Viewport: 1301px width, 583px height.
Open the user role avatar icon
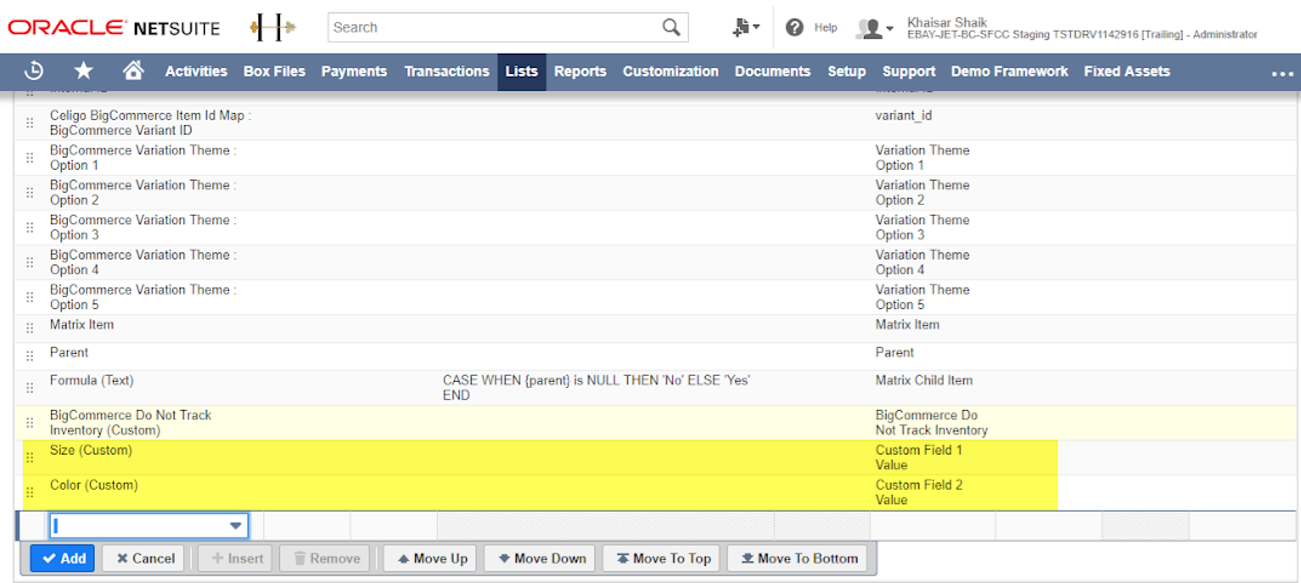[869, 28]
